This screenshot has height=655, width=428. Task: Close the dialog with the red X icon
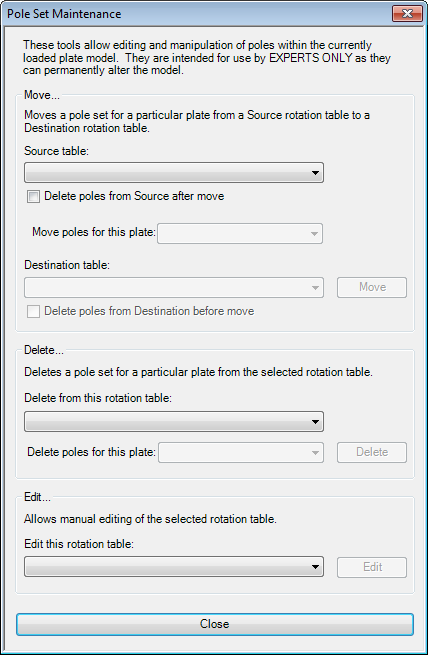pos(407,13)
